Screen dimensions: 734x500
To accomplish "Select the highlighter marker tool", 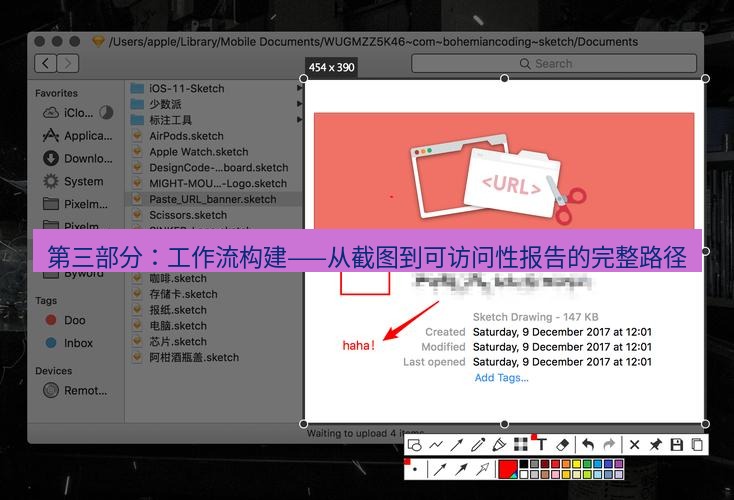I will pyautogui.click(x=499, y=445).
